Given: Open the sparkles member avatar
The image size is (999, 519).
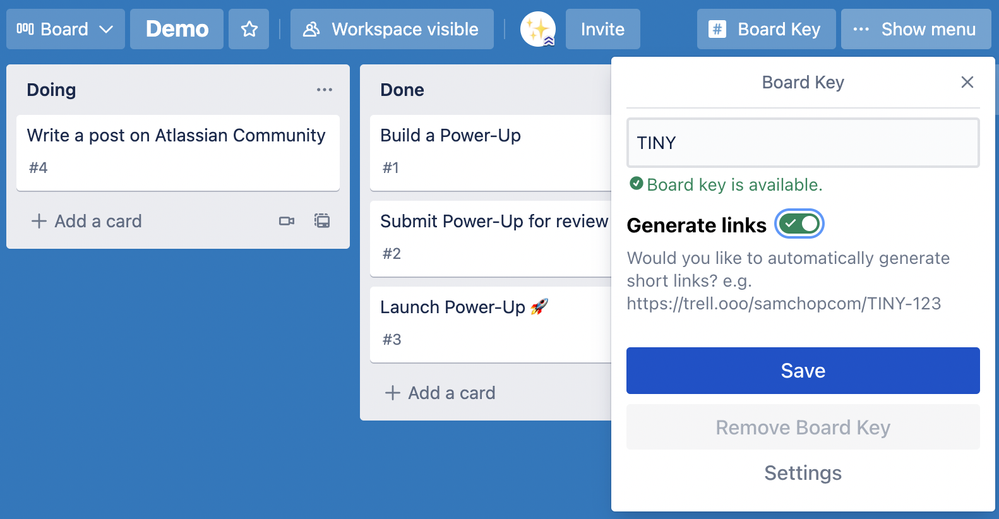Looking at the screenshot, I should coord(538,29).
